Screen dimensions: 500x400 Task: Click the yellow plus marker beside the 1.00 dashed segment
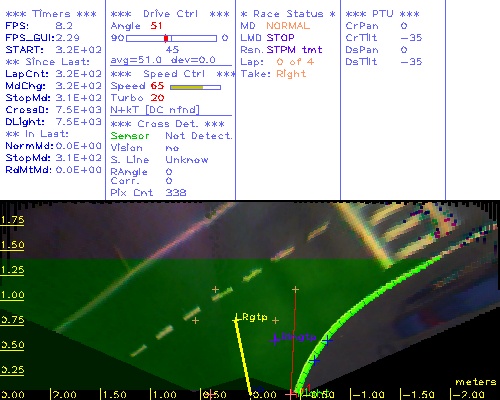click(x=215, y=289)
